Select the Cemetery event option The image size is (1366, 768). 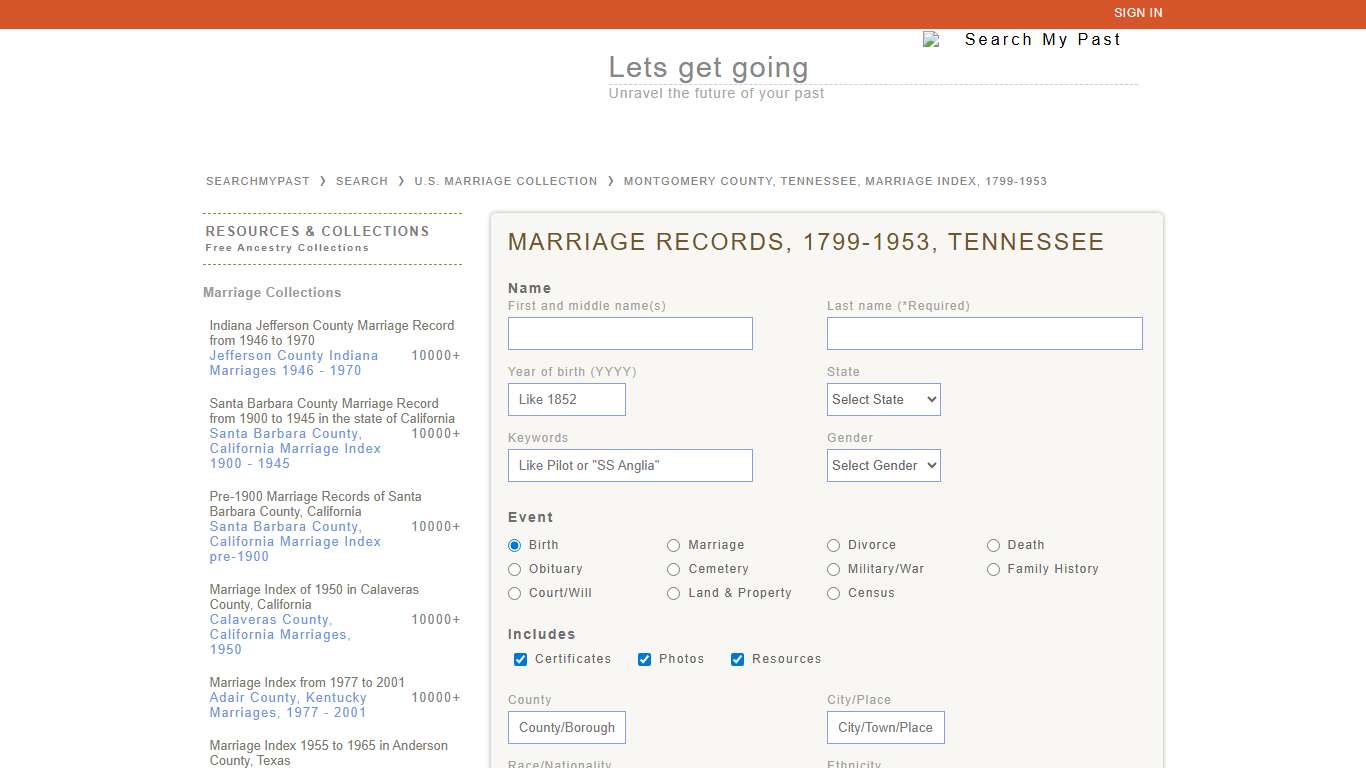pyautogui.click(x=674, y=569)
